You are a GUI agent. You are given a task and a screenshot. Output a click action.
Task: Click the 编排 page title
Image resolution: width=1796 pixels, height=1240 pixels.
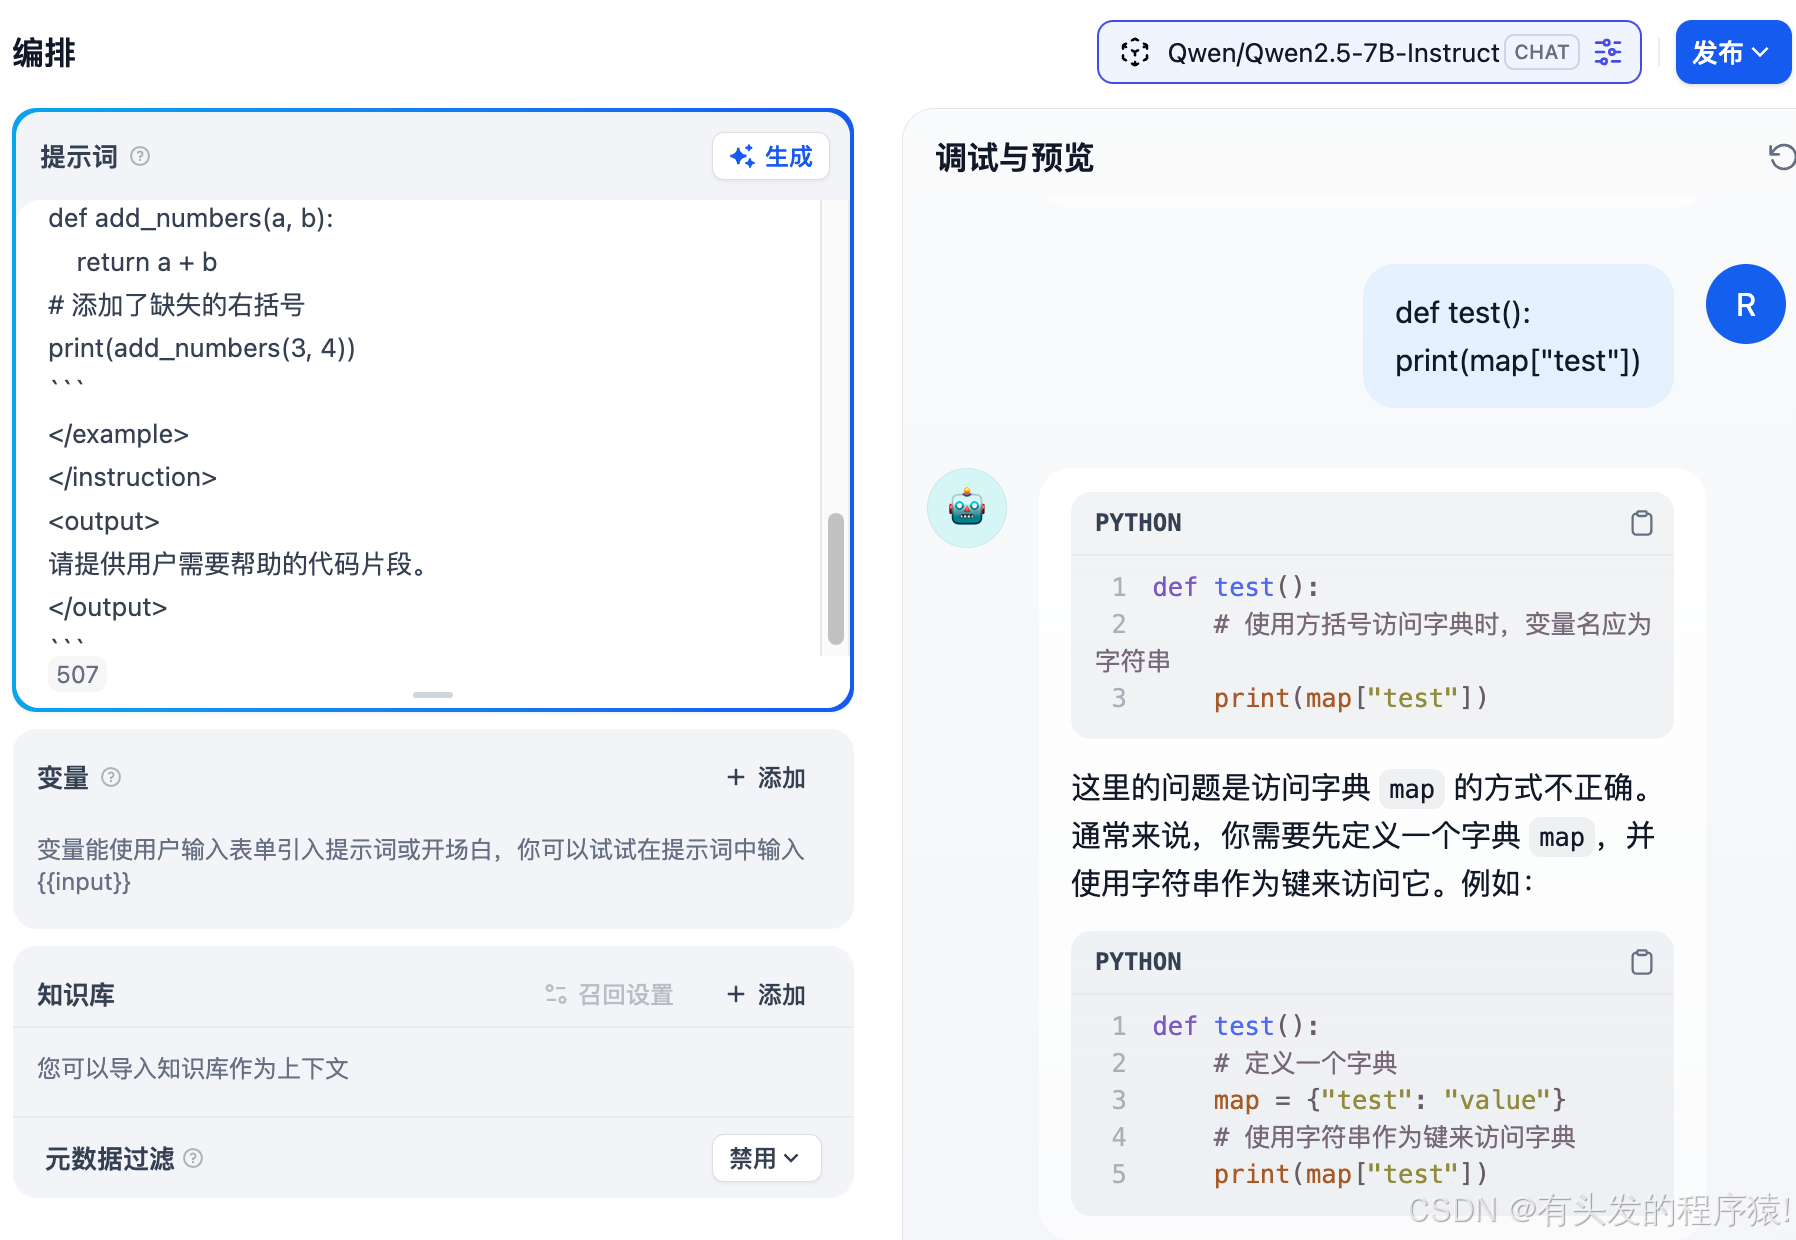coord(44,52)
